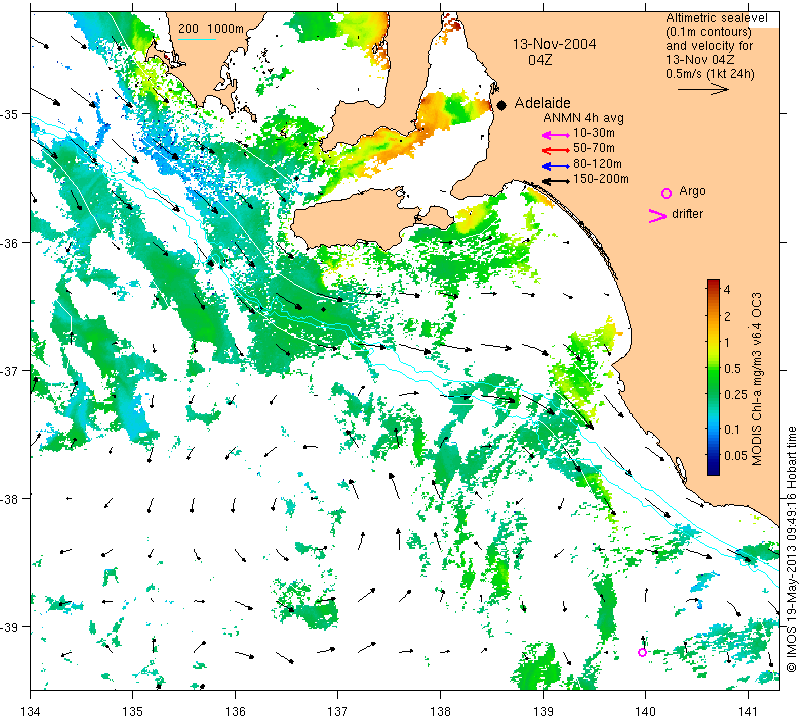Screen dimensions: 800x720
Task: Click the colour bar tick label '4'
Action: pos(728,290)
